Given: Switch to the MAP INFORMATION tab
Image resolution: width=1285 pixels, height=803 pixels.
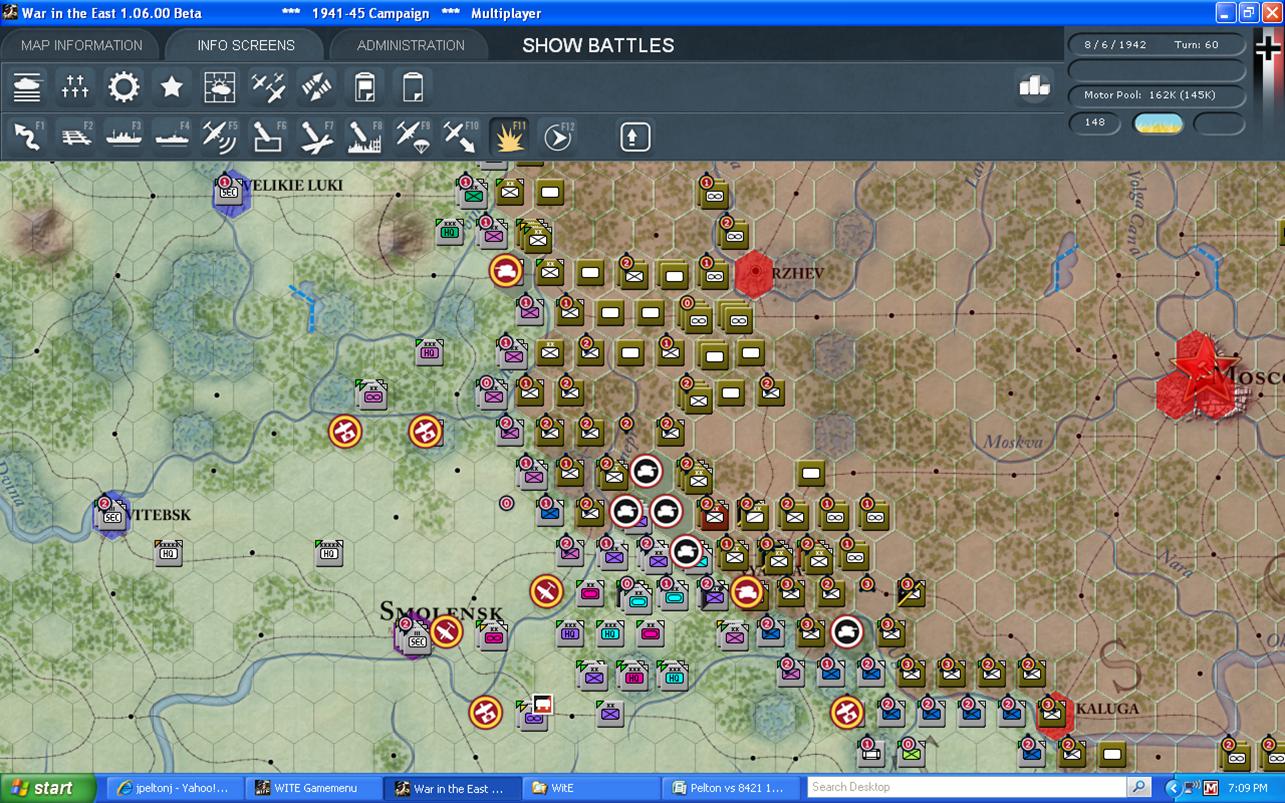Looking at the screenshot, I should click(82, 45).
